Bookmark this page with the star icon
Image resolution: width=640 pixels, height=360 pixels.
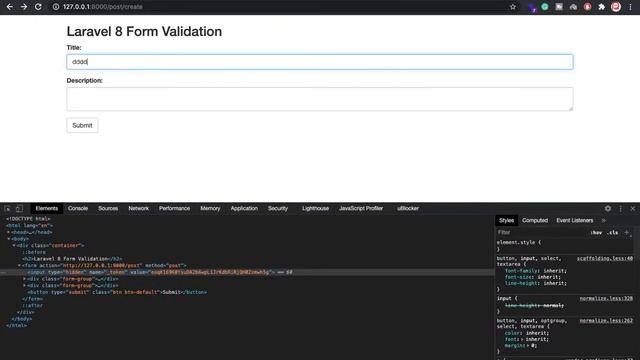[x=513, y=7]
